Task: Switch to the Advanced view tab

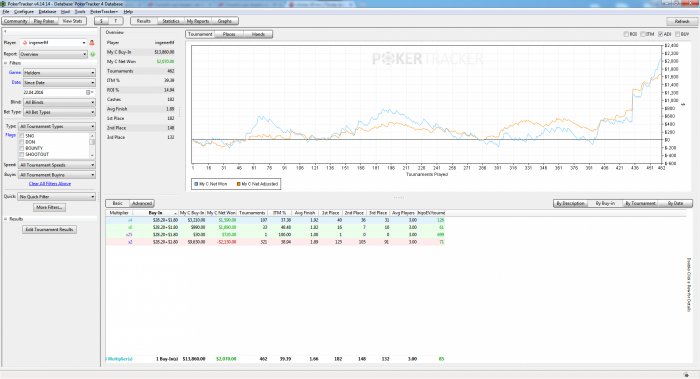Action: pos(142,203)
